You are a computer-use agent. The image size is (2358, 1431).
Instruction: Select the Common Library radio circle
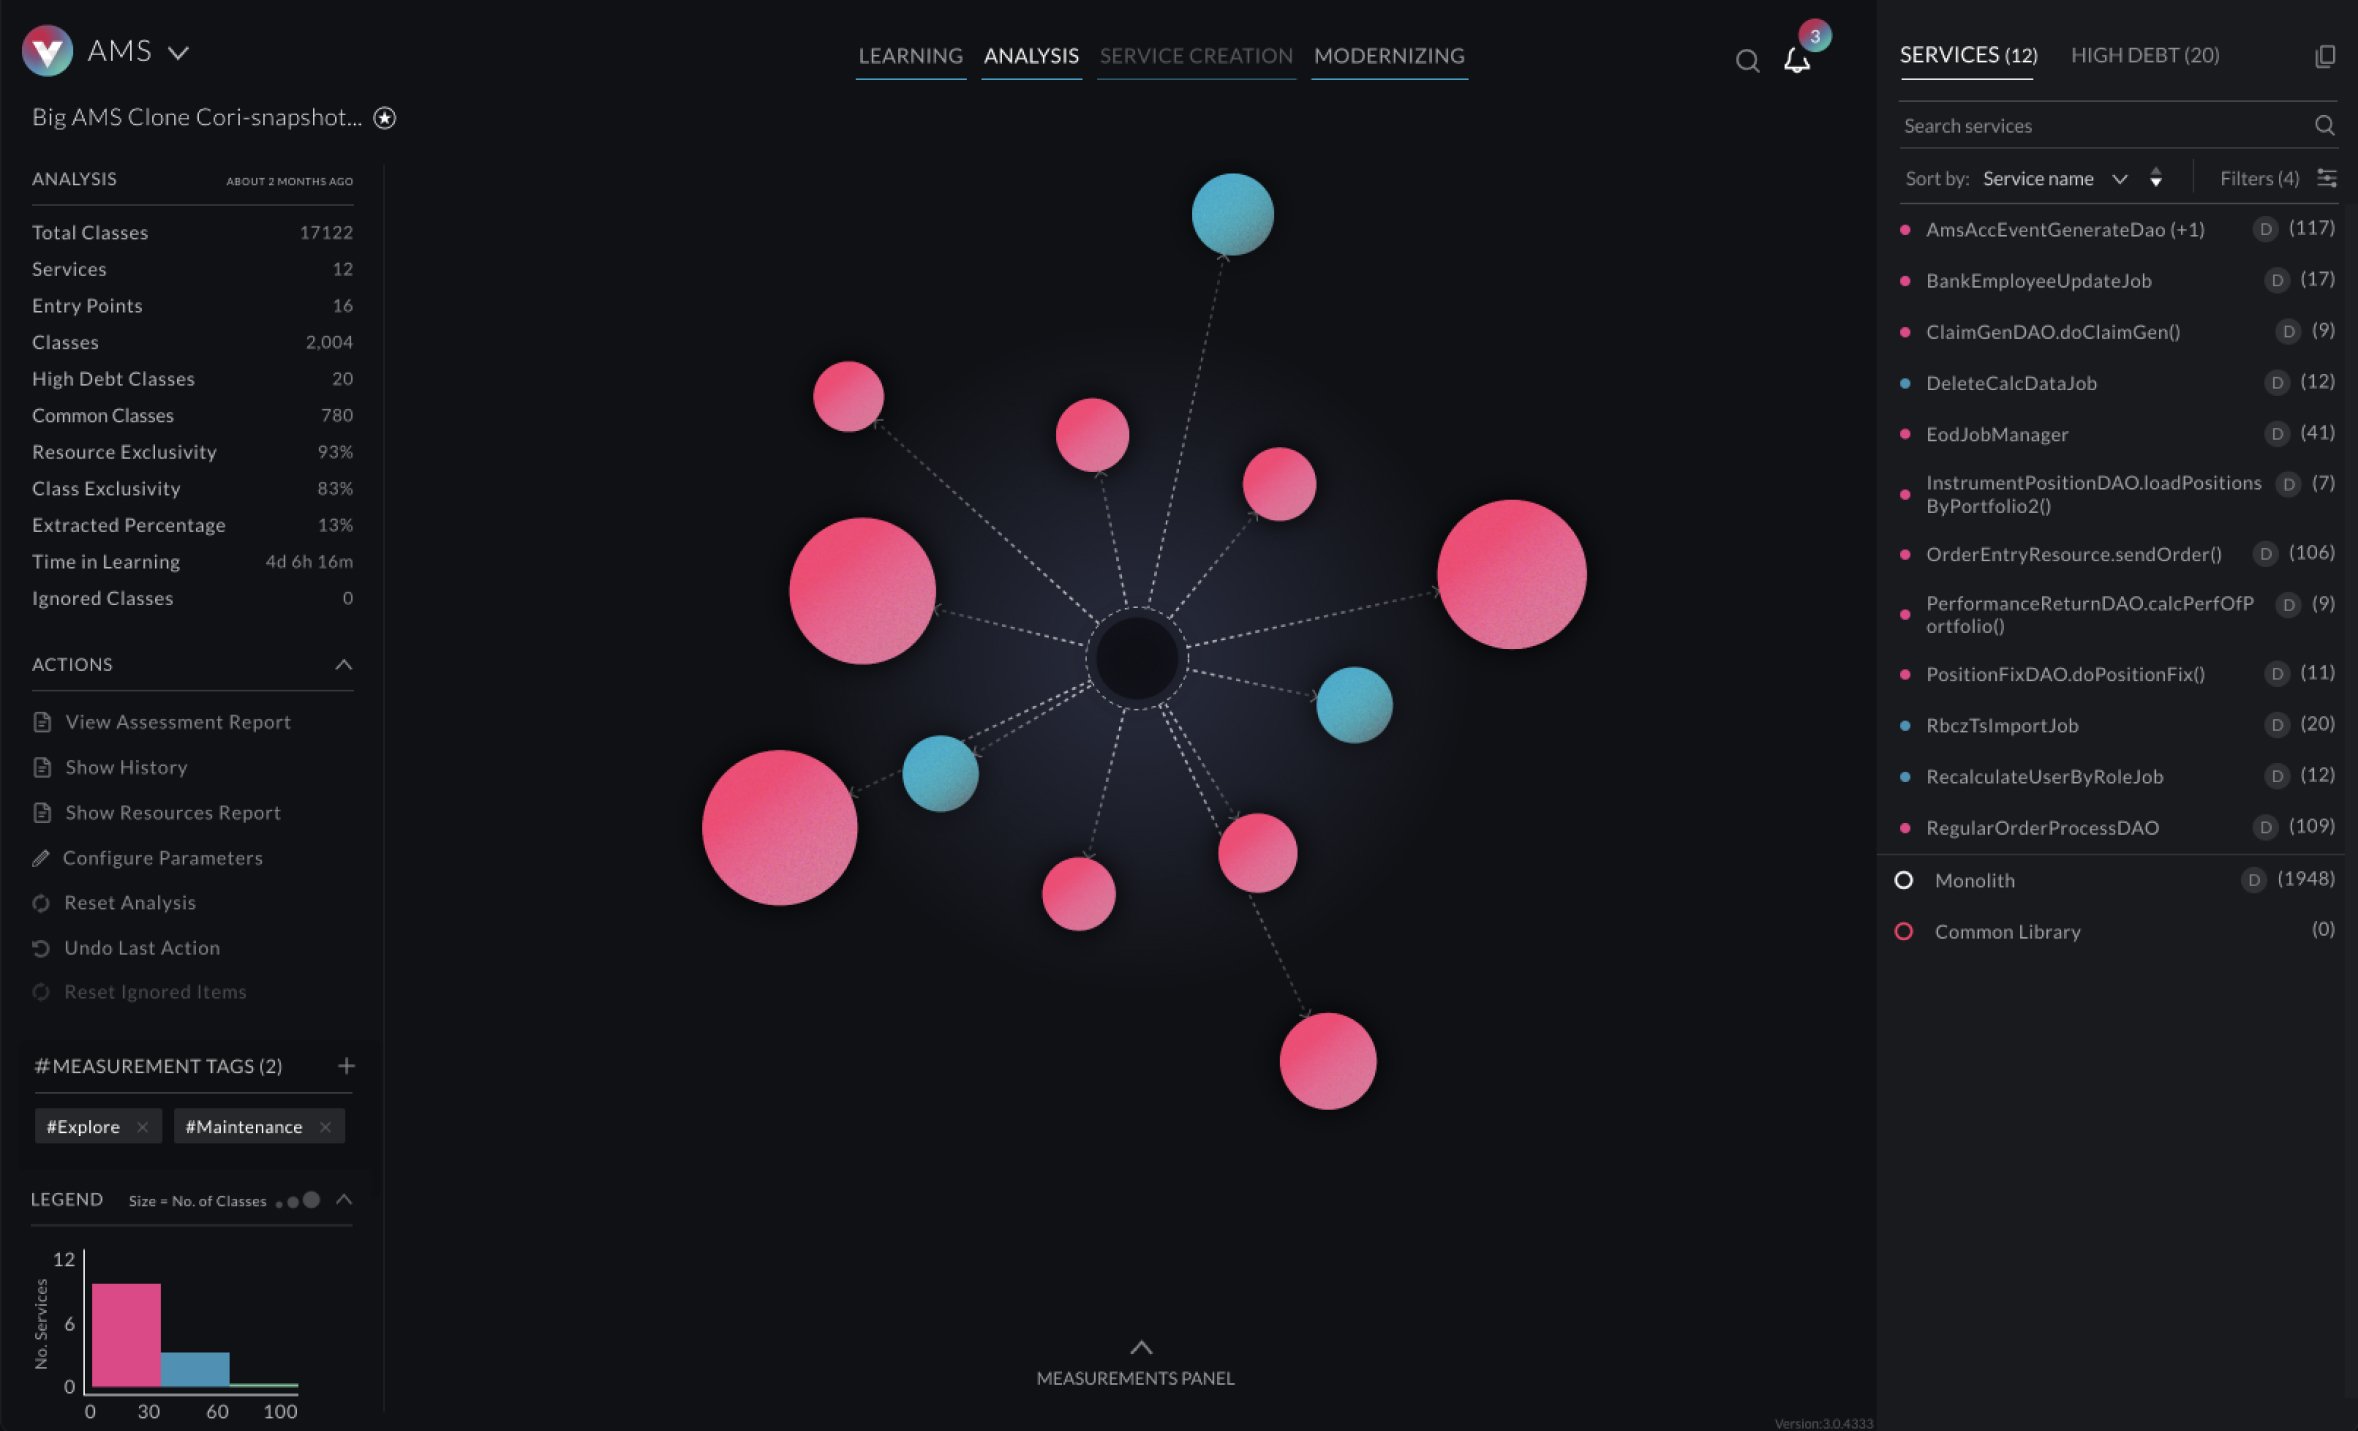click(x=1904, y=931)
